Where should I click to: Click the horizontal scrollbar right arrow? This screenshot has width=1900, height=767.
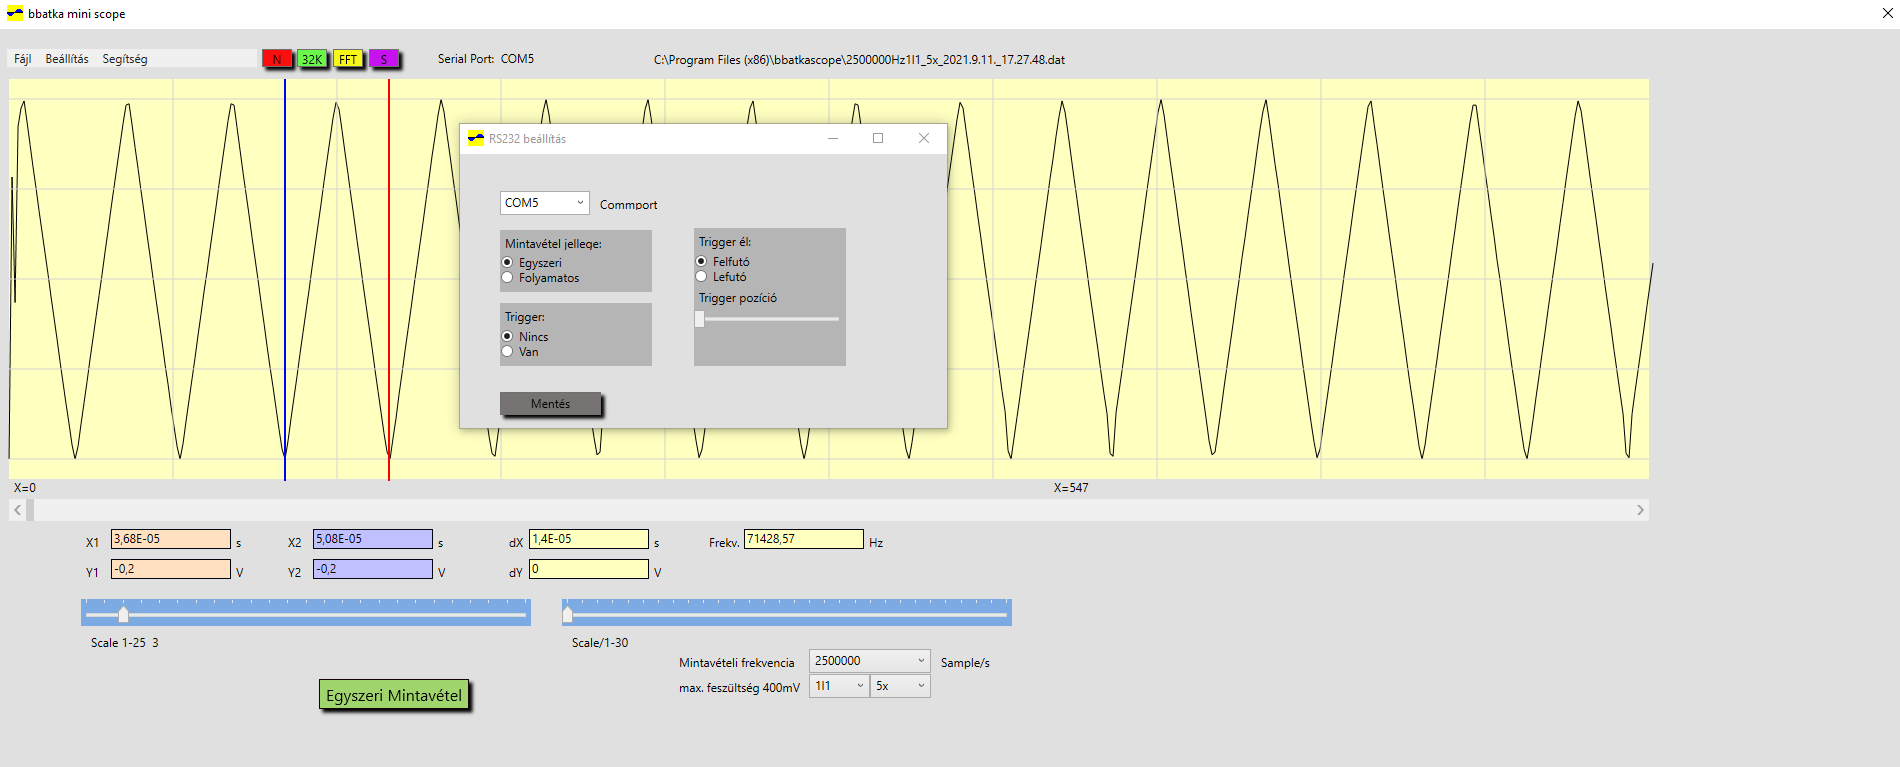[x=1640, y=510]
